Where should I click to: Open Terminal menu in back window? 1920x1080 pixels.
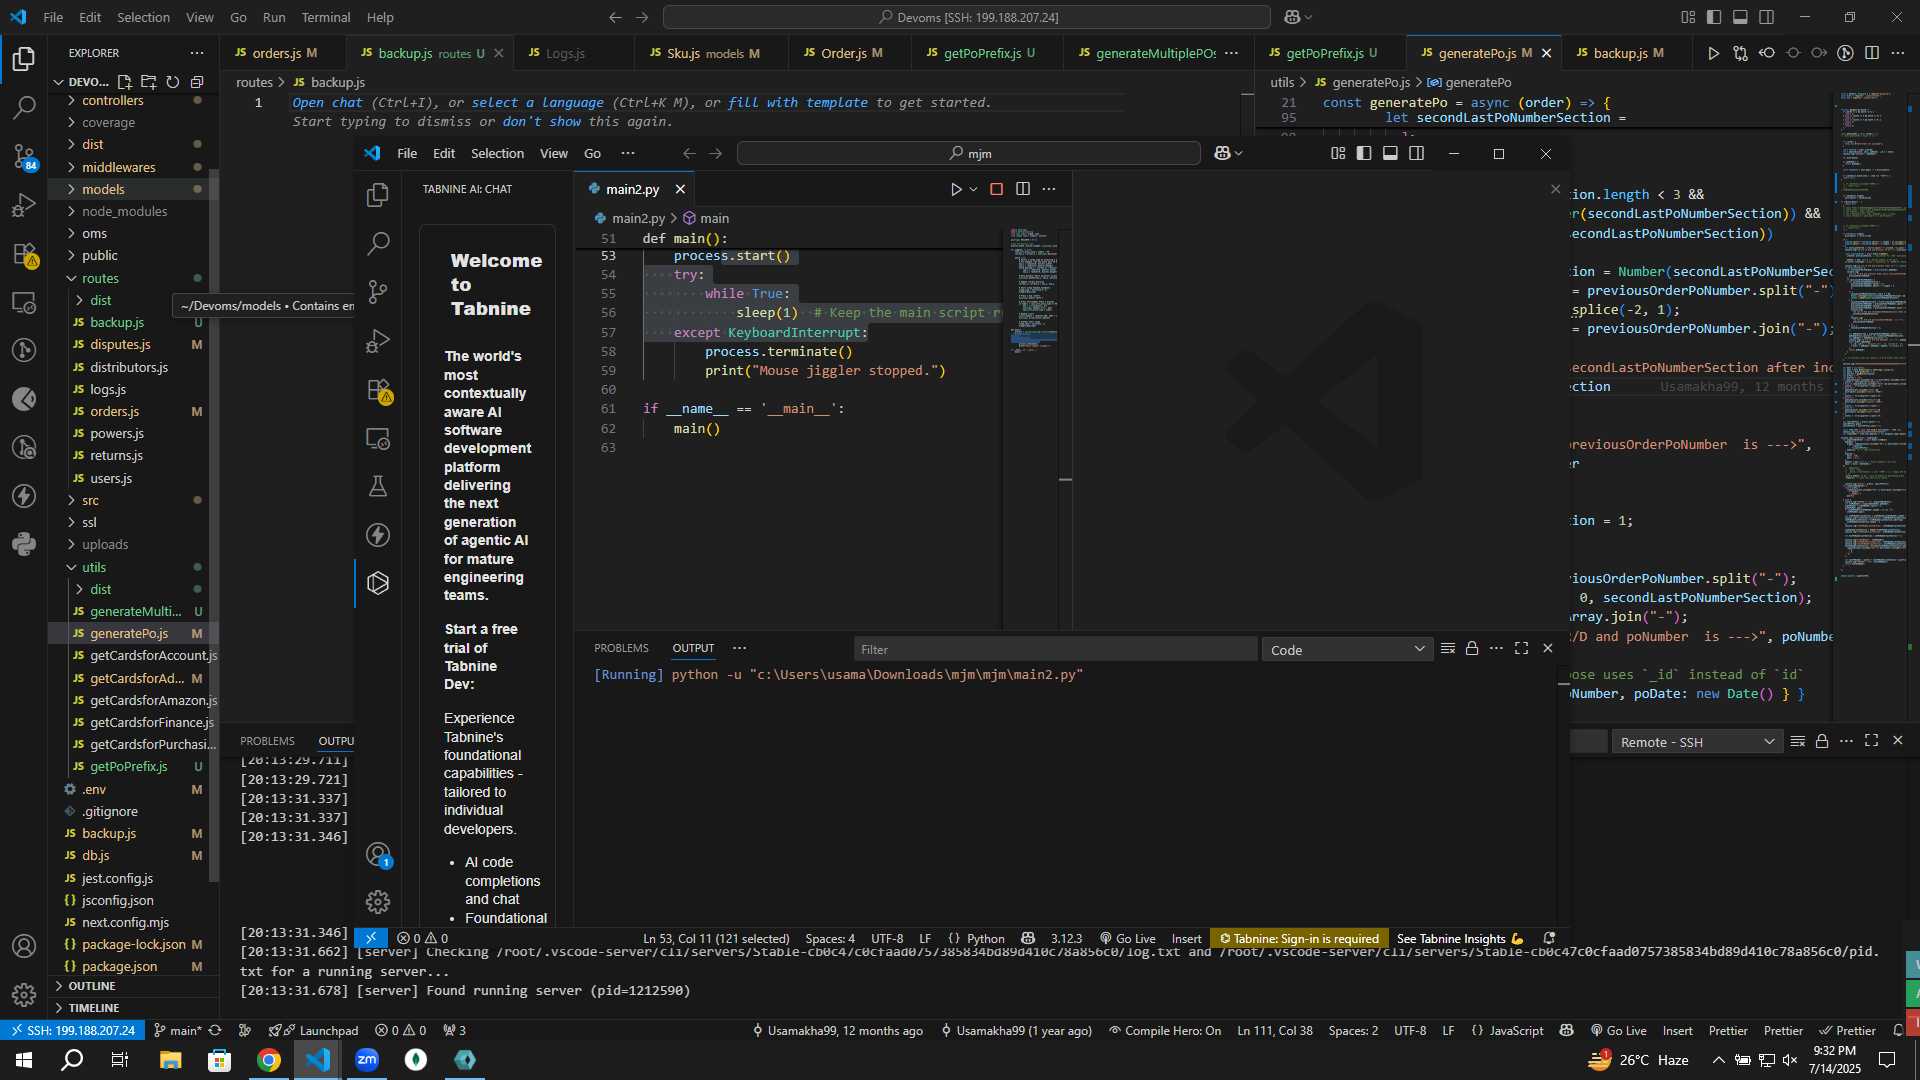coord(326,17)
